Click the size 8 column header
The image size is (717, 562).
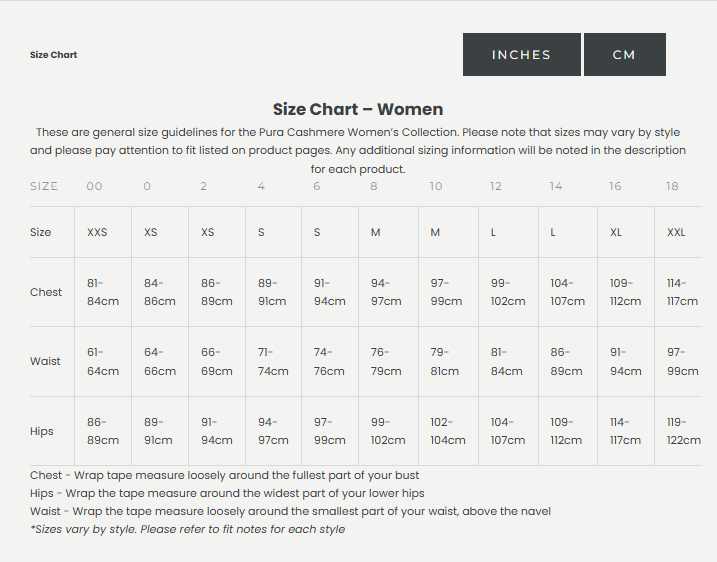(x=374, y=187)
